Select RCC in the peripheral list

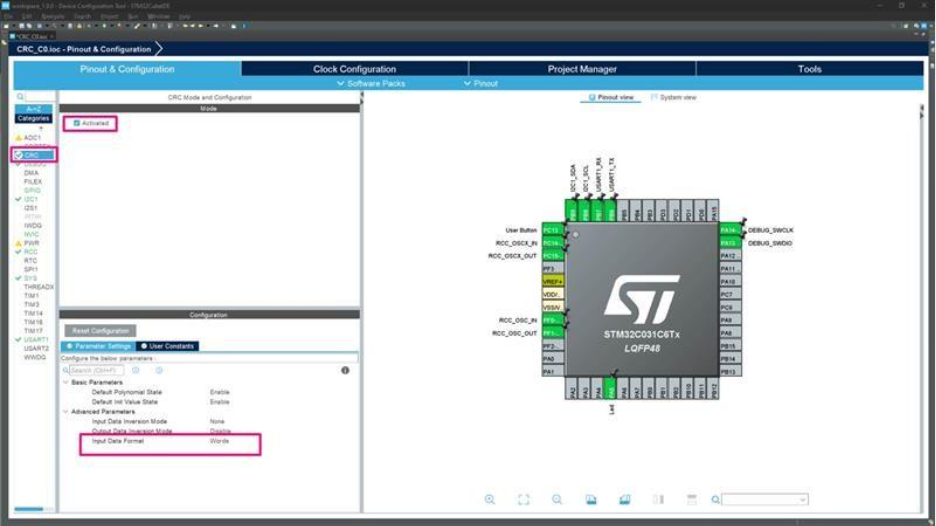click(x=30, y=252)
